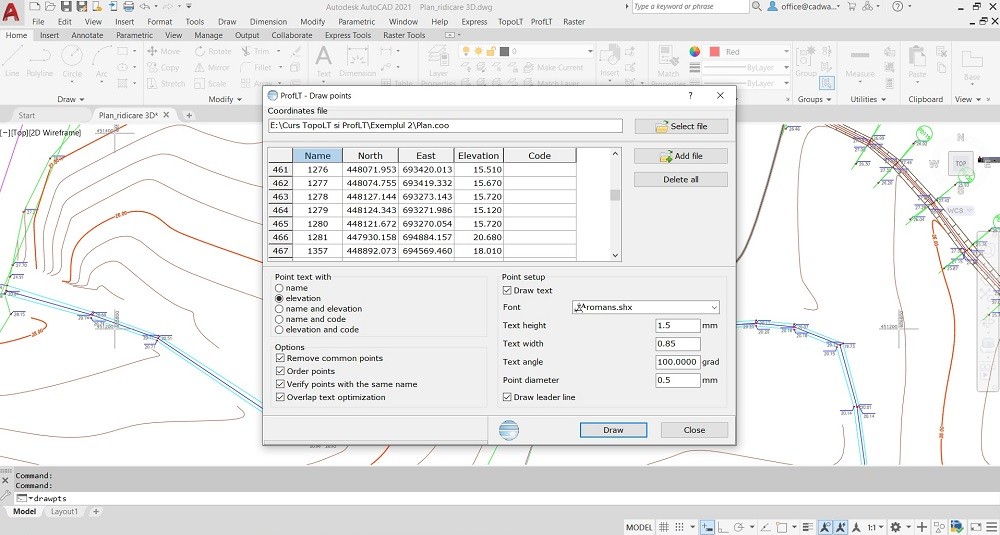Screen dimensions: 1000x535
Task: Click the Plot printer icon
Action: click(128, 6)
